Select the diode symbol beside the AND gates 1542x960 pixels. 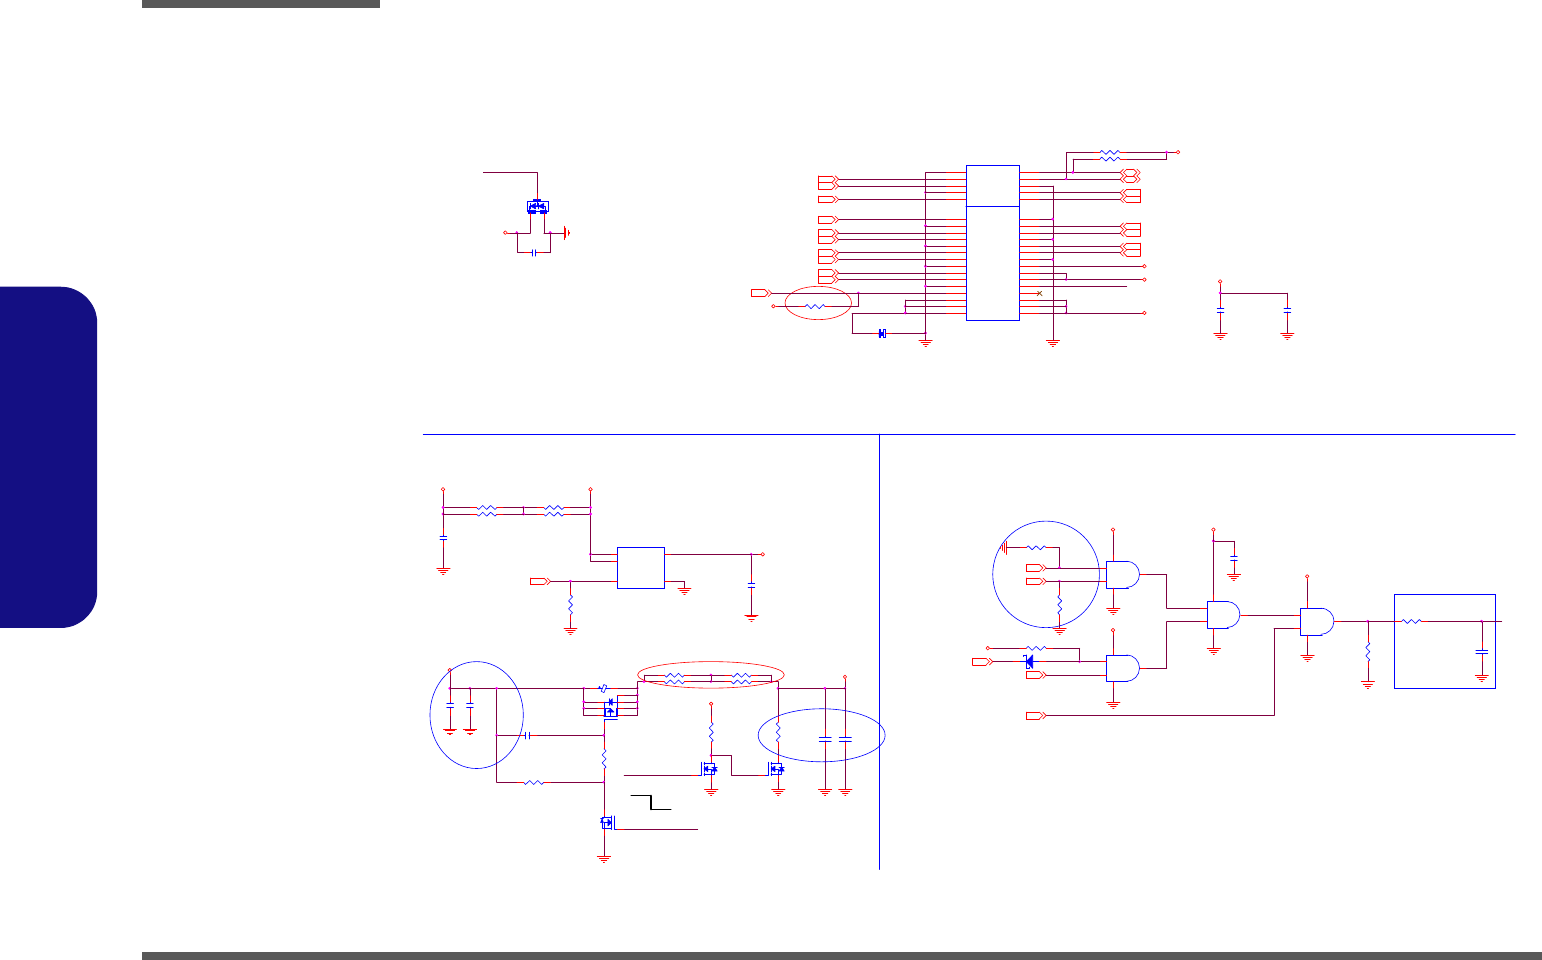pos(1029,661)
